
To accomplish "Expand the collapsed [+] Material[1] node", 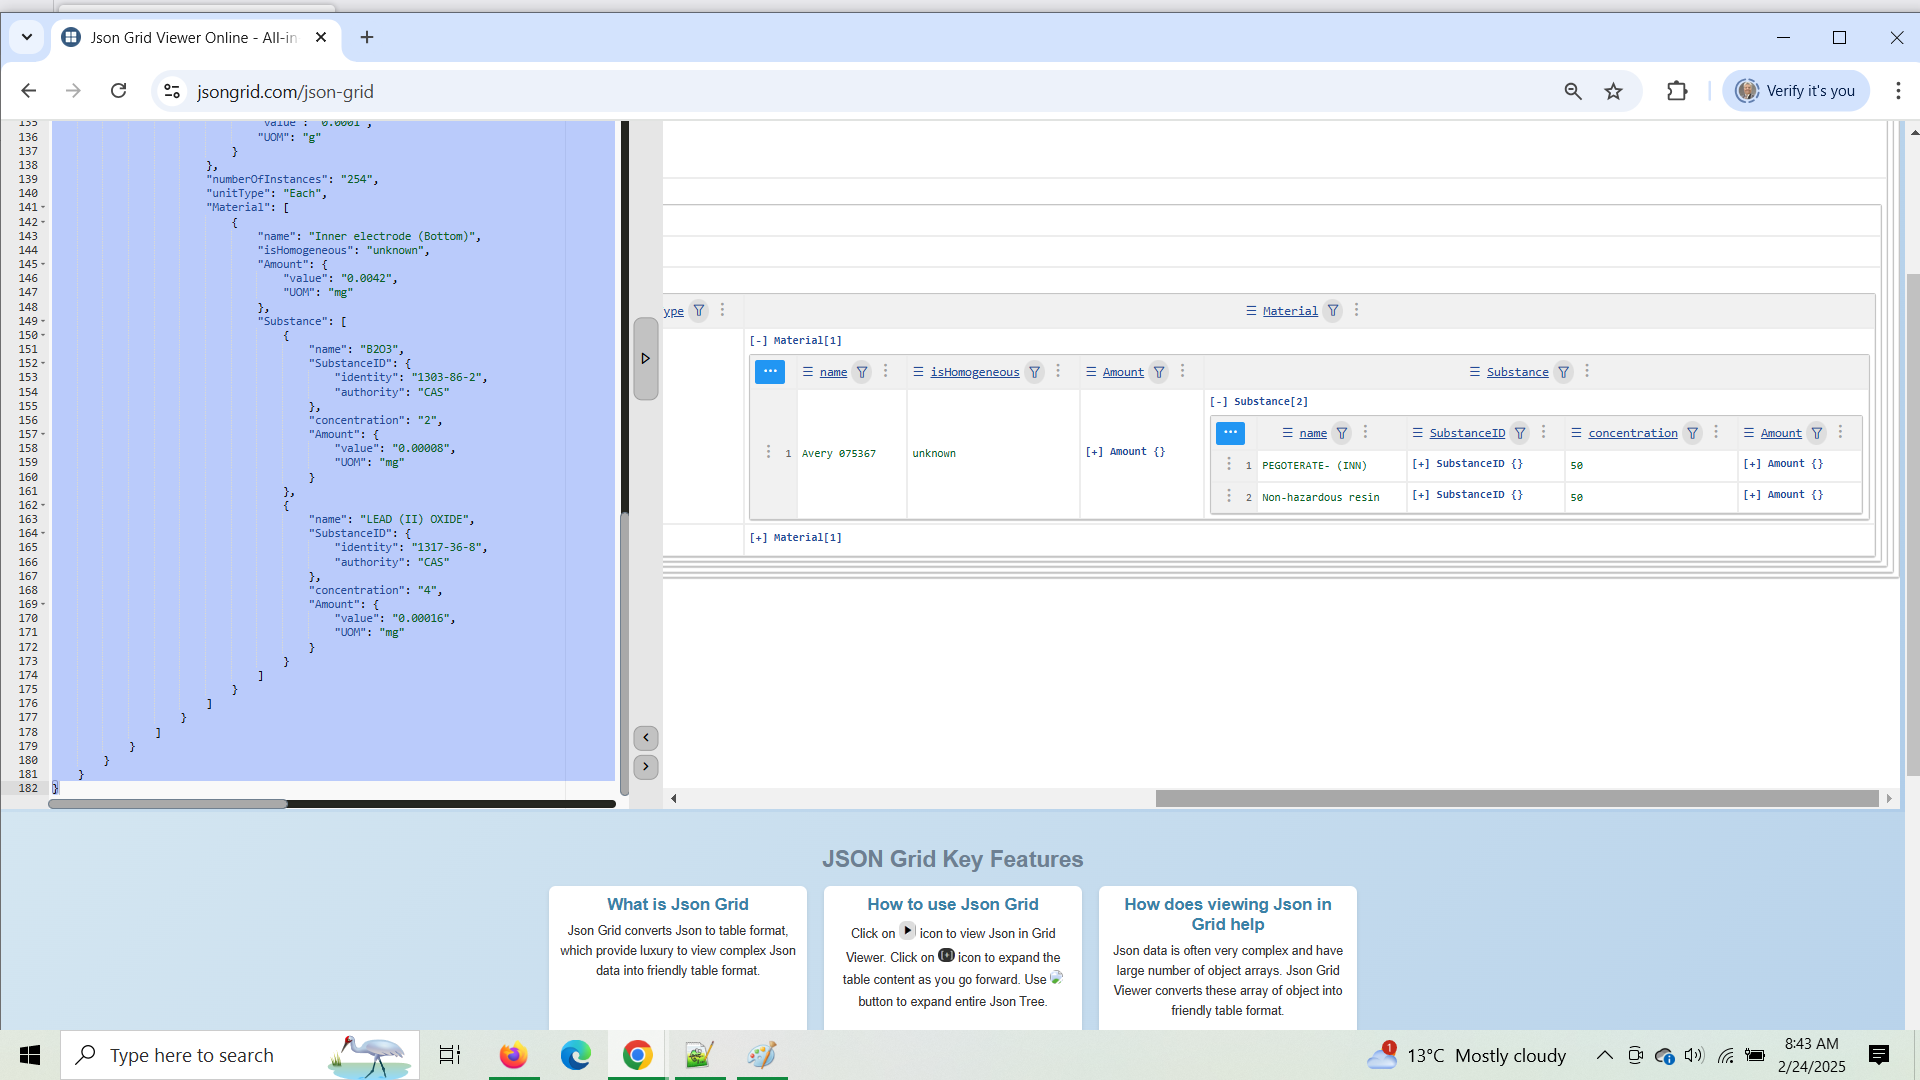I will point(758,538).
